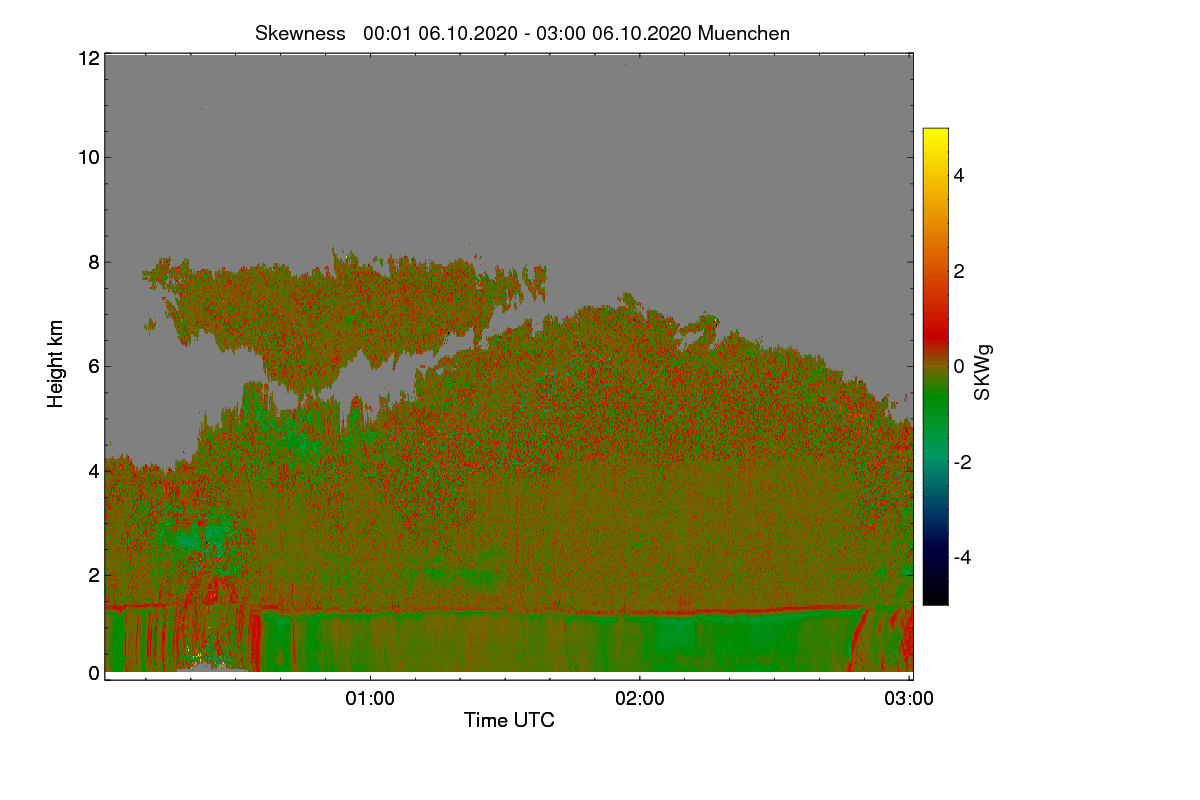
Task: Click the black bottom of the colorbar
Action: pyautogui.click(x=935, y=597)
